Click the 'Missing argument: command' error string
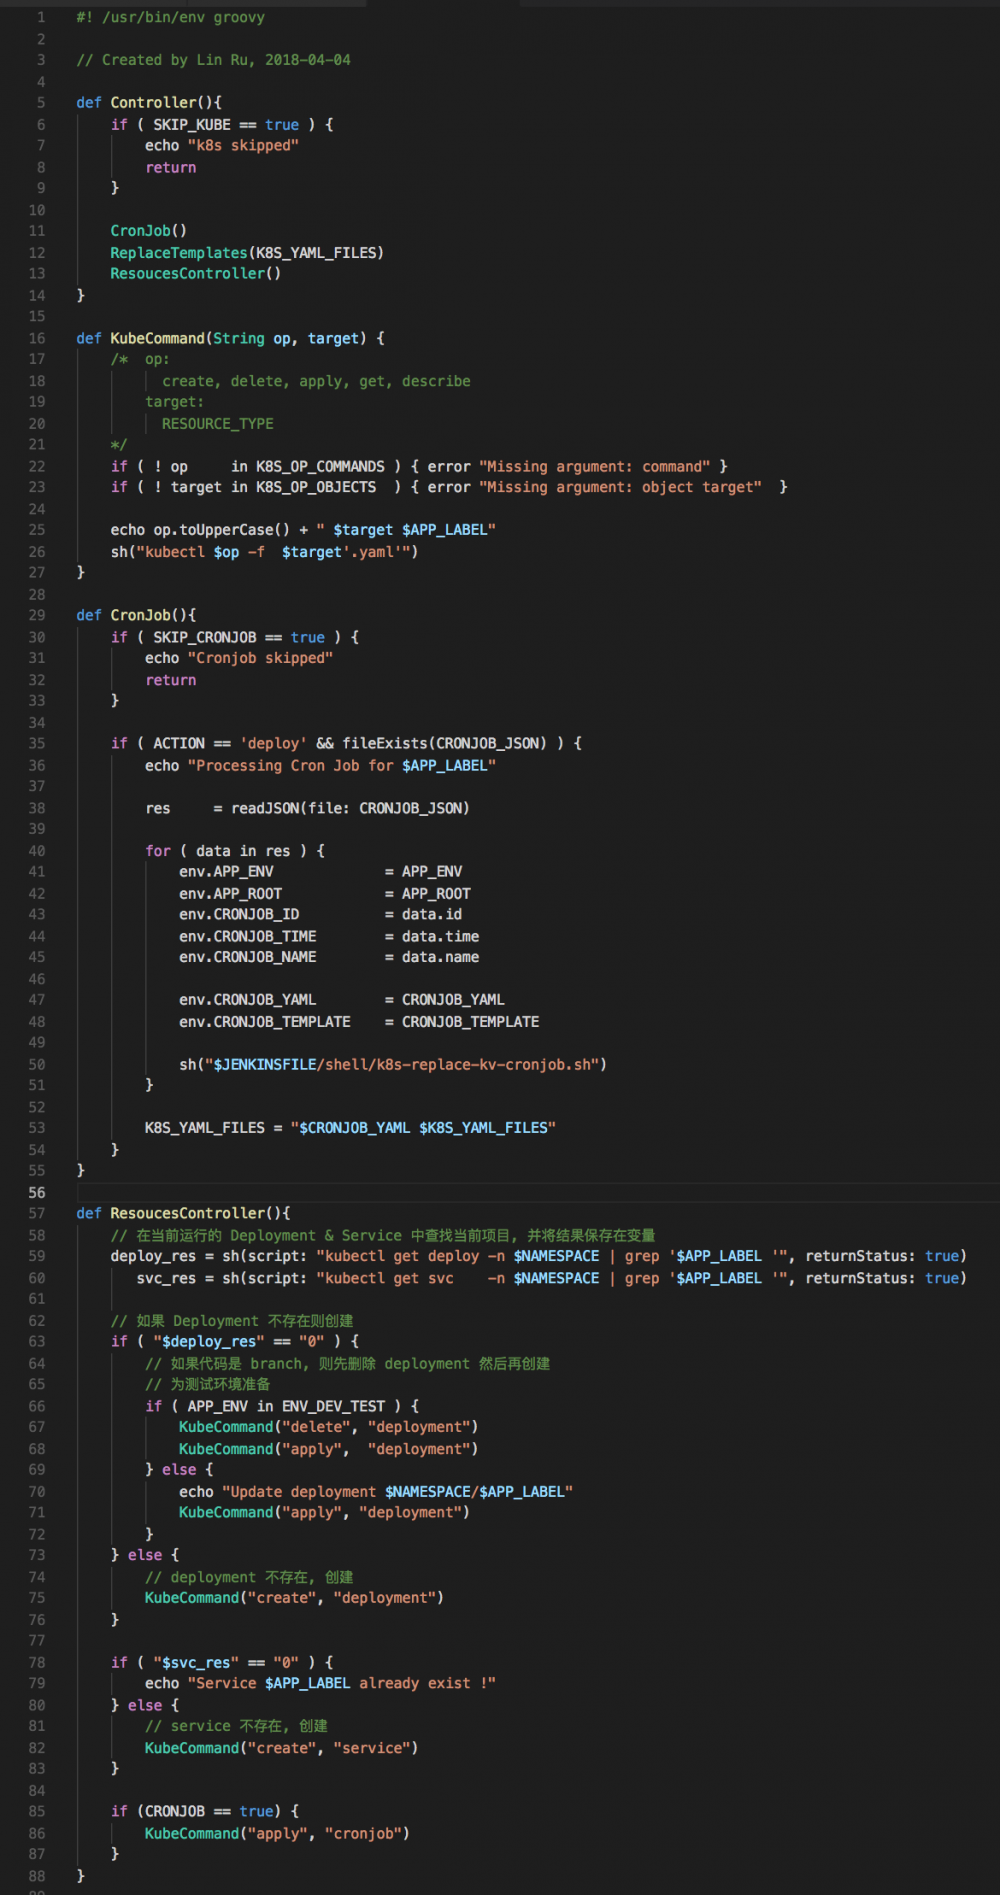 click(594, 467)
